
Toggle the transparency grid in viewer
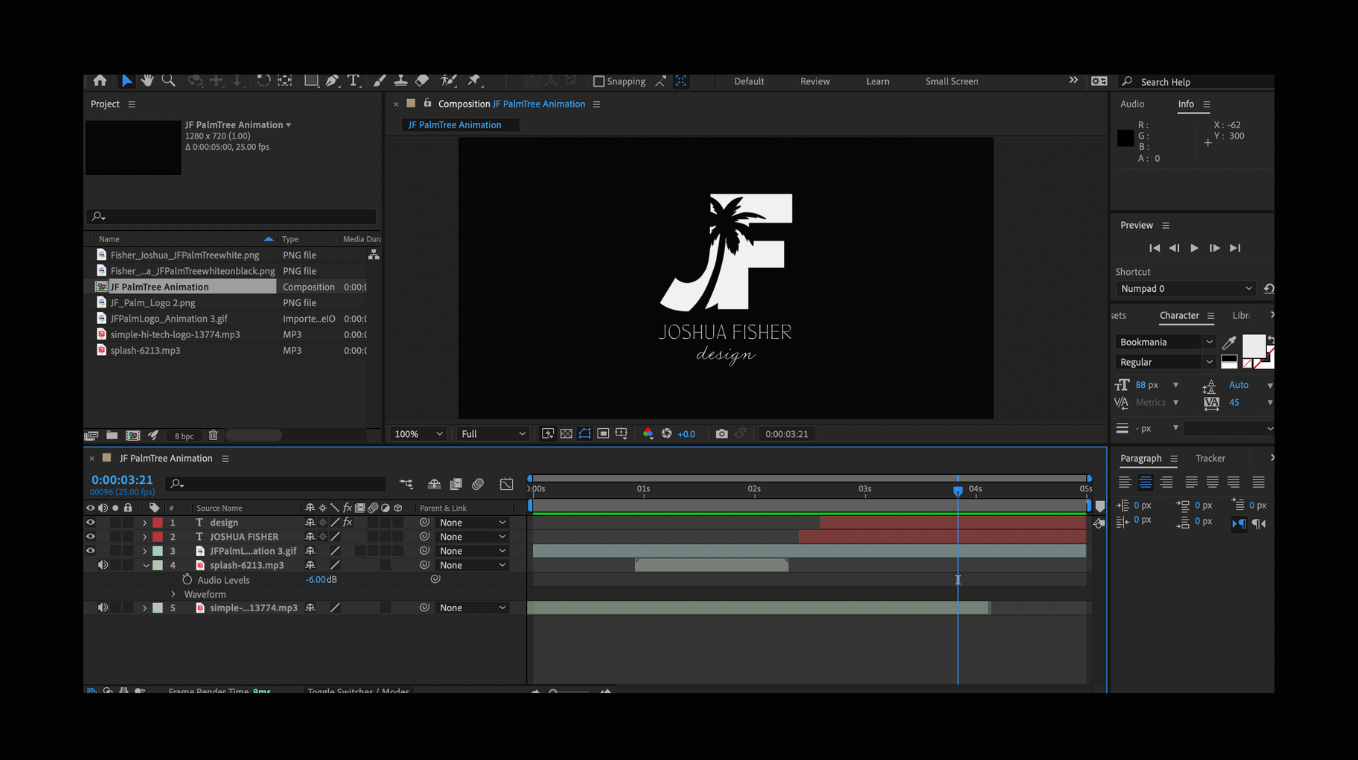(566, 434)
